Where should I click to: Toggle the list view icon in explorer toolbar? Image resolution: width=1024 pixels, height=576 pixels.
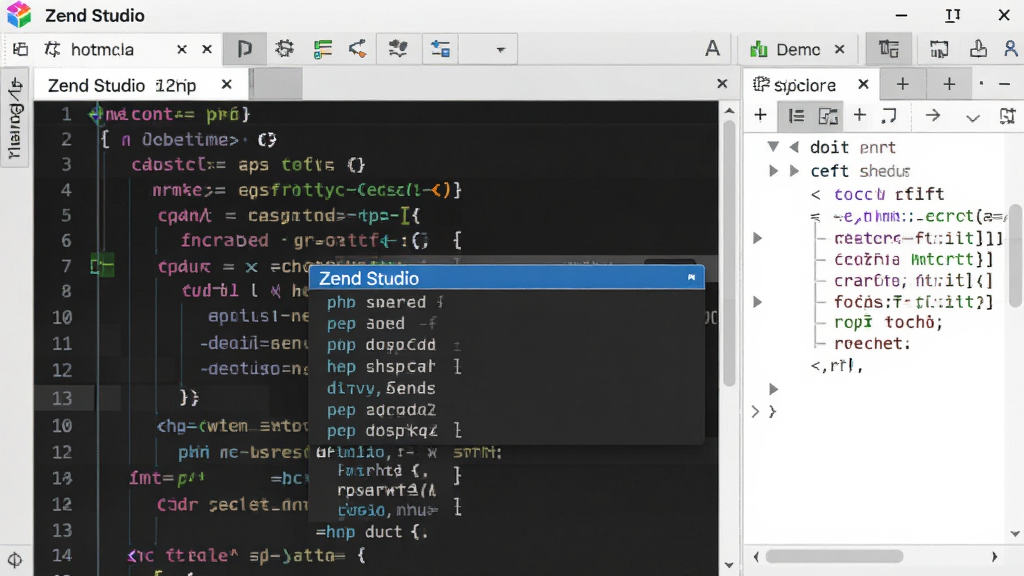coord(796,116)
